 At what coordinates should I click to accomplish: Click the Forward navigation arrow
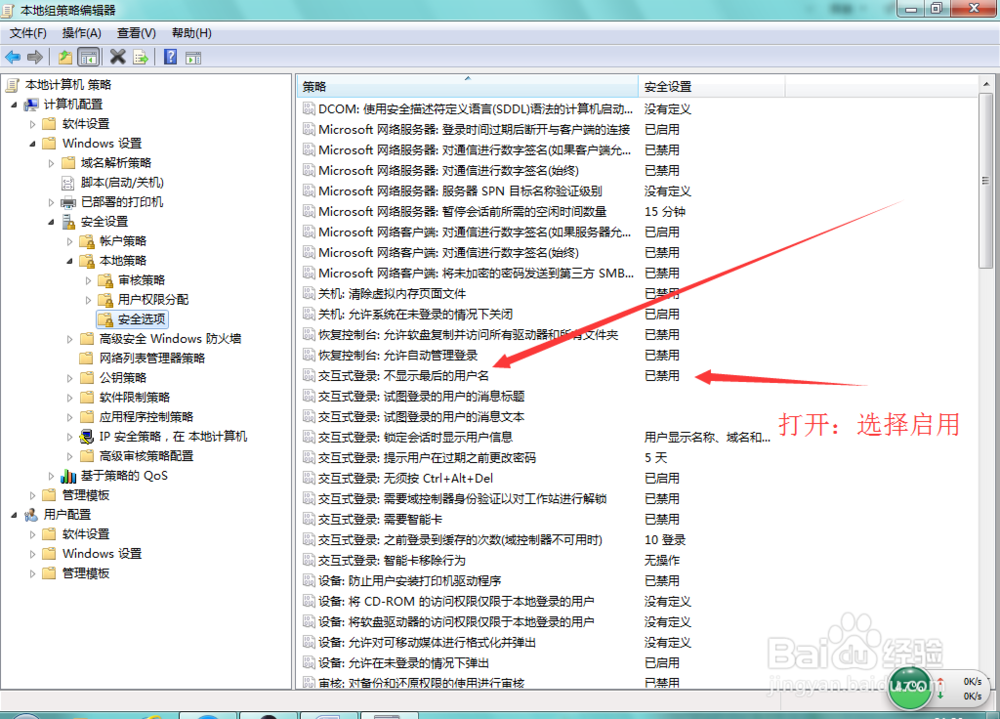point(34,57)
